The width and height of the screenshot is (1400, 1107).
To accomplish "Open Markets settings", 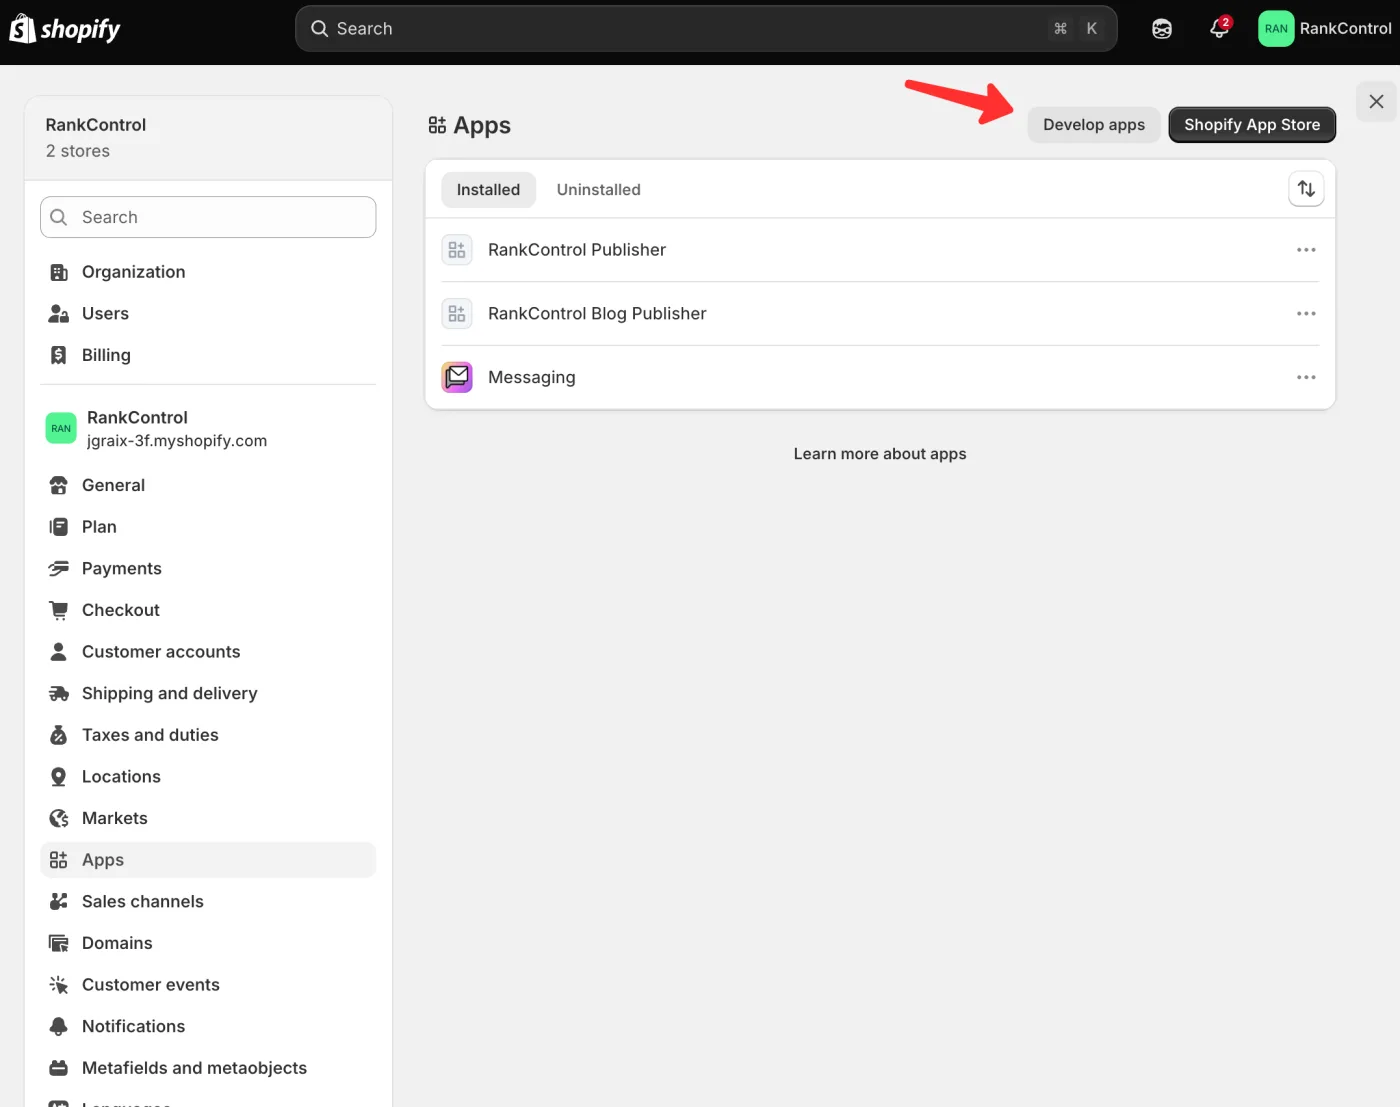I will click(208, 819).
